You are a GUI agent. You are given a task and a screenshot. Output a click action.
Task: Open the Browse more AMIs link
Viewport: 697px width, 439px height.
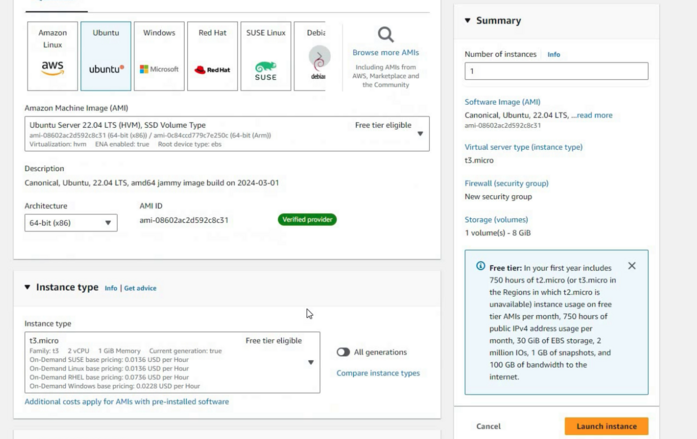[x=385, y=52]
